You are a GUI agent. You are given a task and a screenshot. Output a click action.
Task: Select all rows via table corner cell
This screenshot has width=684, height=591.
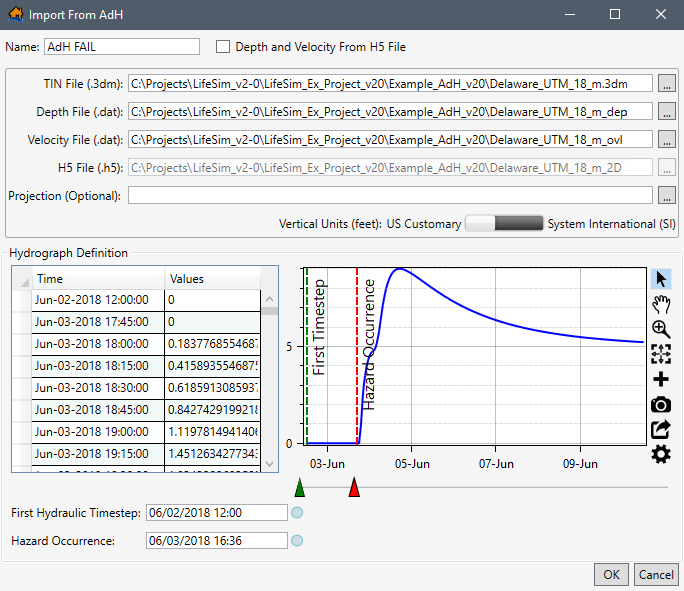click(22, 279)
